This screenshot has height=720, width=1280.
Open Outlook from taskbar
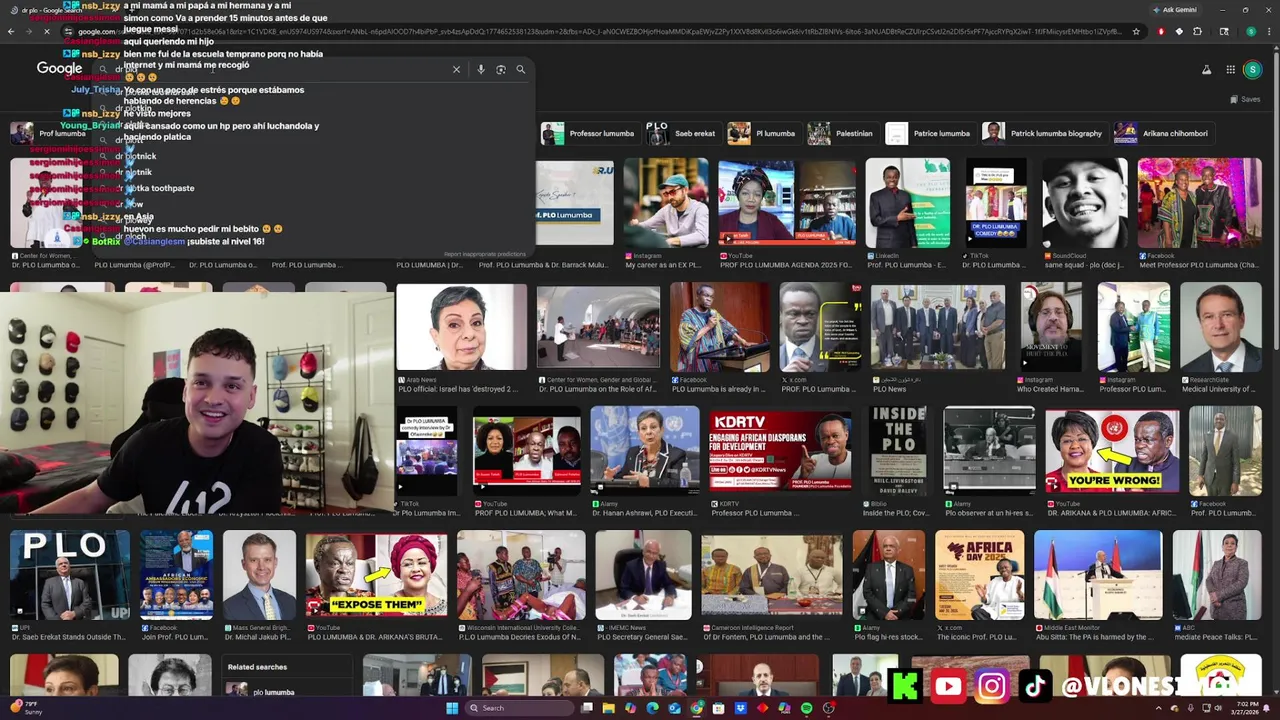click(674, 708)
